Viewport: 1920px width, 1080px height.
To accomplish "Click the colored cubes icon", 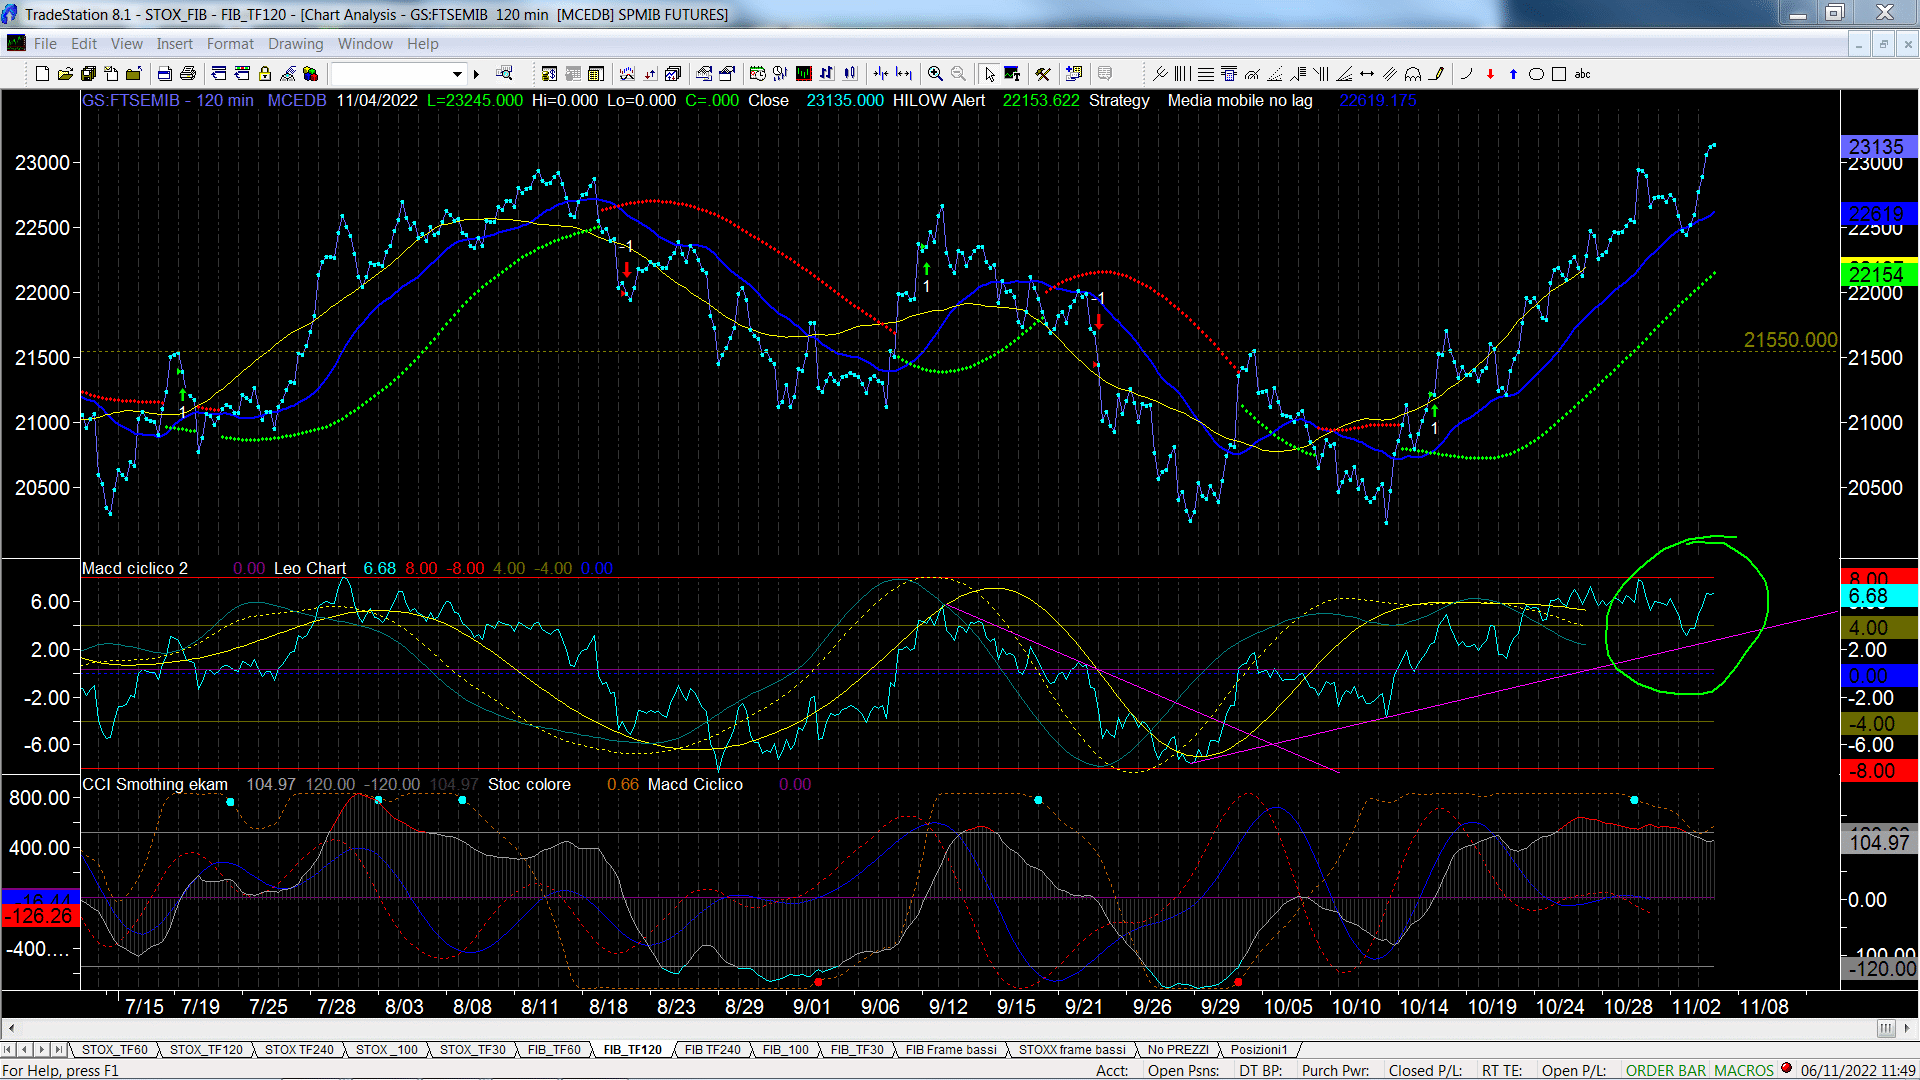I will click(x=310, y=74).
